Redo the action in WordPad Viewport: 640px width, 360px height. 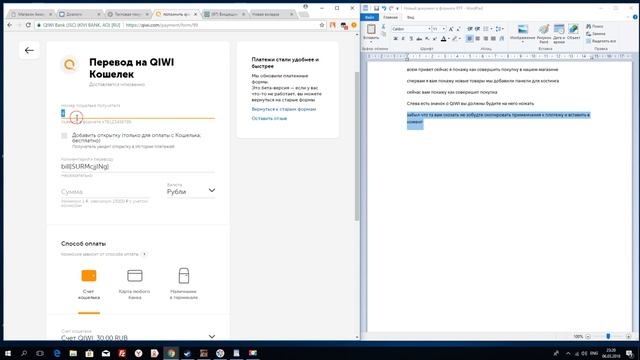(x=391, y=8)
